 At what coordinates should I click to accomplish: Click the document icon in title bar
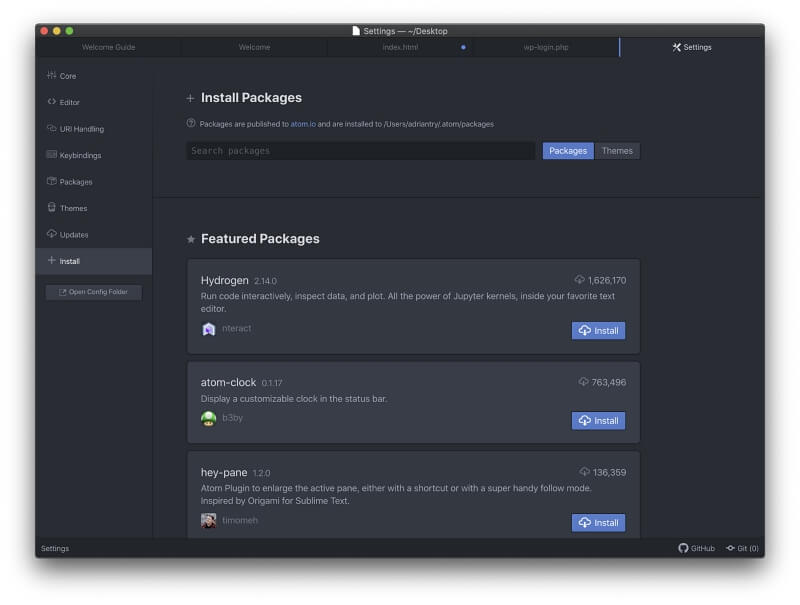[356, 31]
